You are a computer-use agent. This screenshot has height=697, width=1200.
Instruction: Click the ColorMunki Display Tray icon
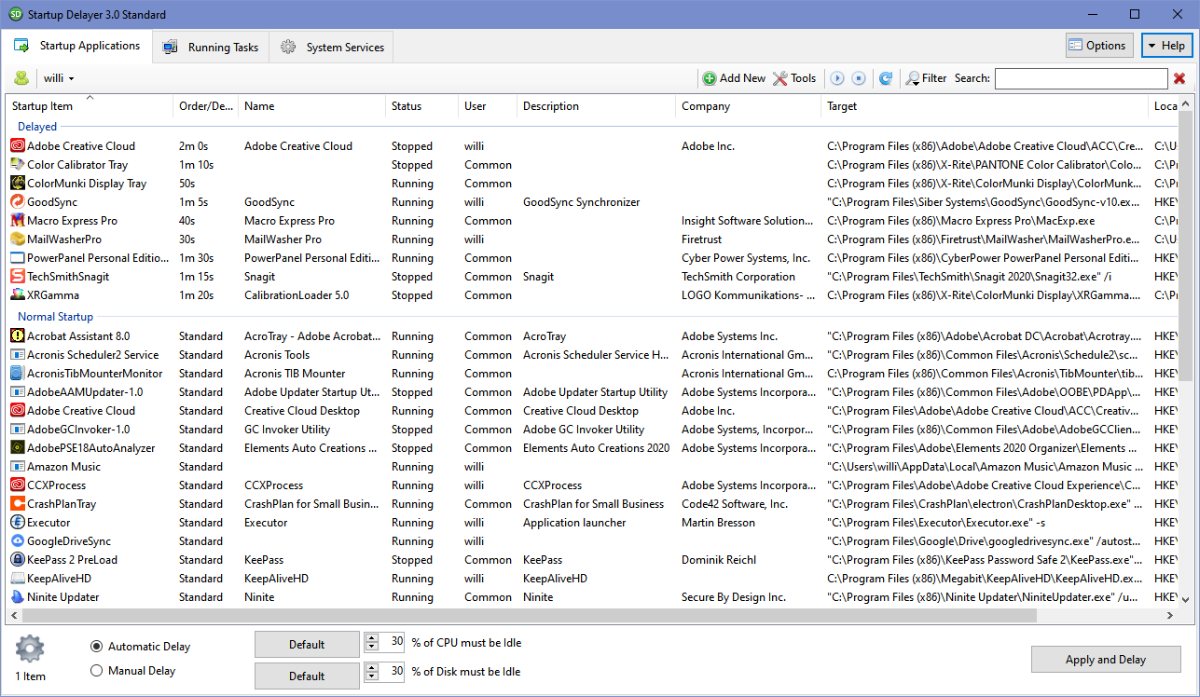coord(17,183)
